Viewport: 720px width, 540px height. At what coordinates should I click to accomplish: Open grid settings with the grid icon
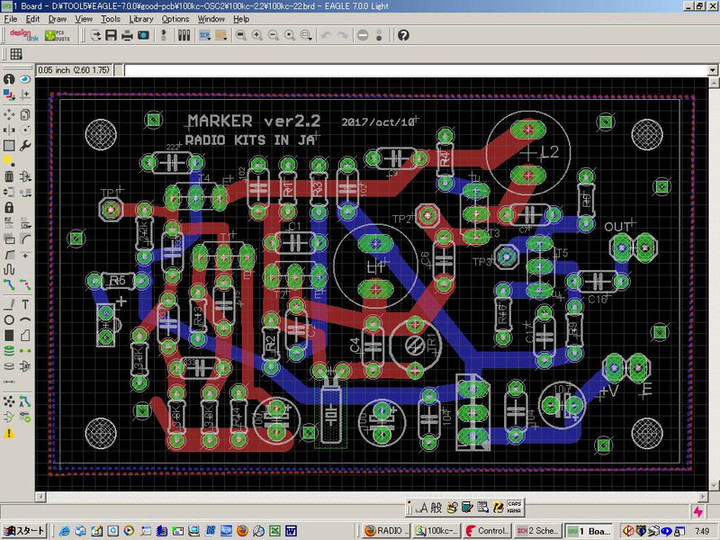(16, 54)
